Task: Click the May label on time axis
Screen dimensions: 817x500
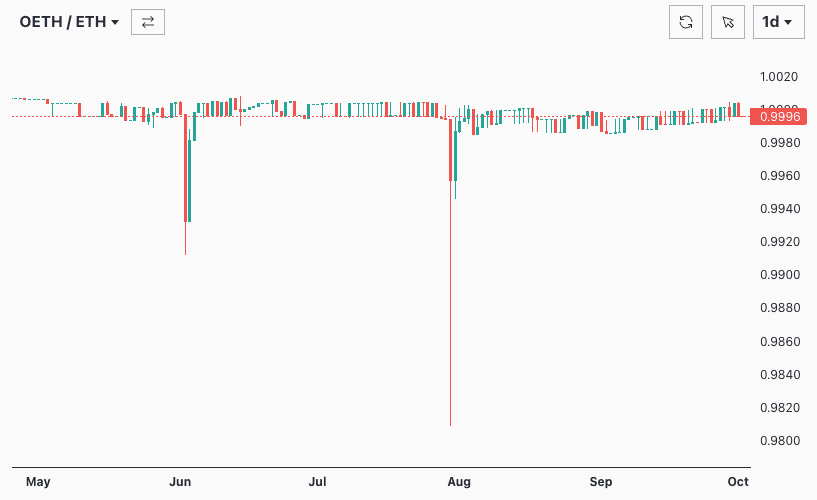Action: [38, 482]
